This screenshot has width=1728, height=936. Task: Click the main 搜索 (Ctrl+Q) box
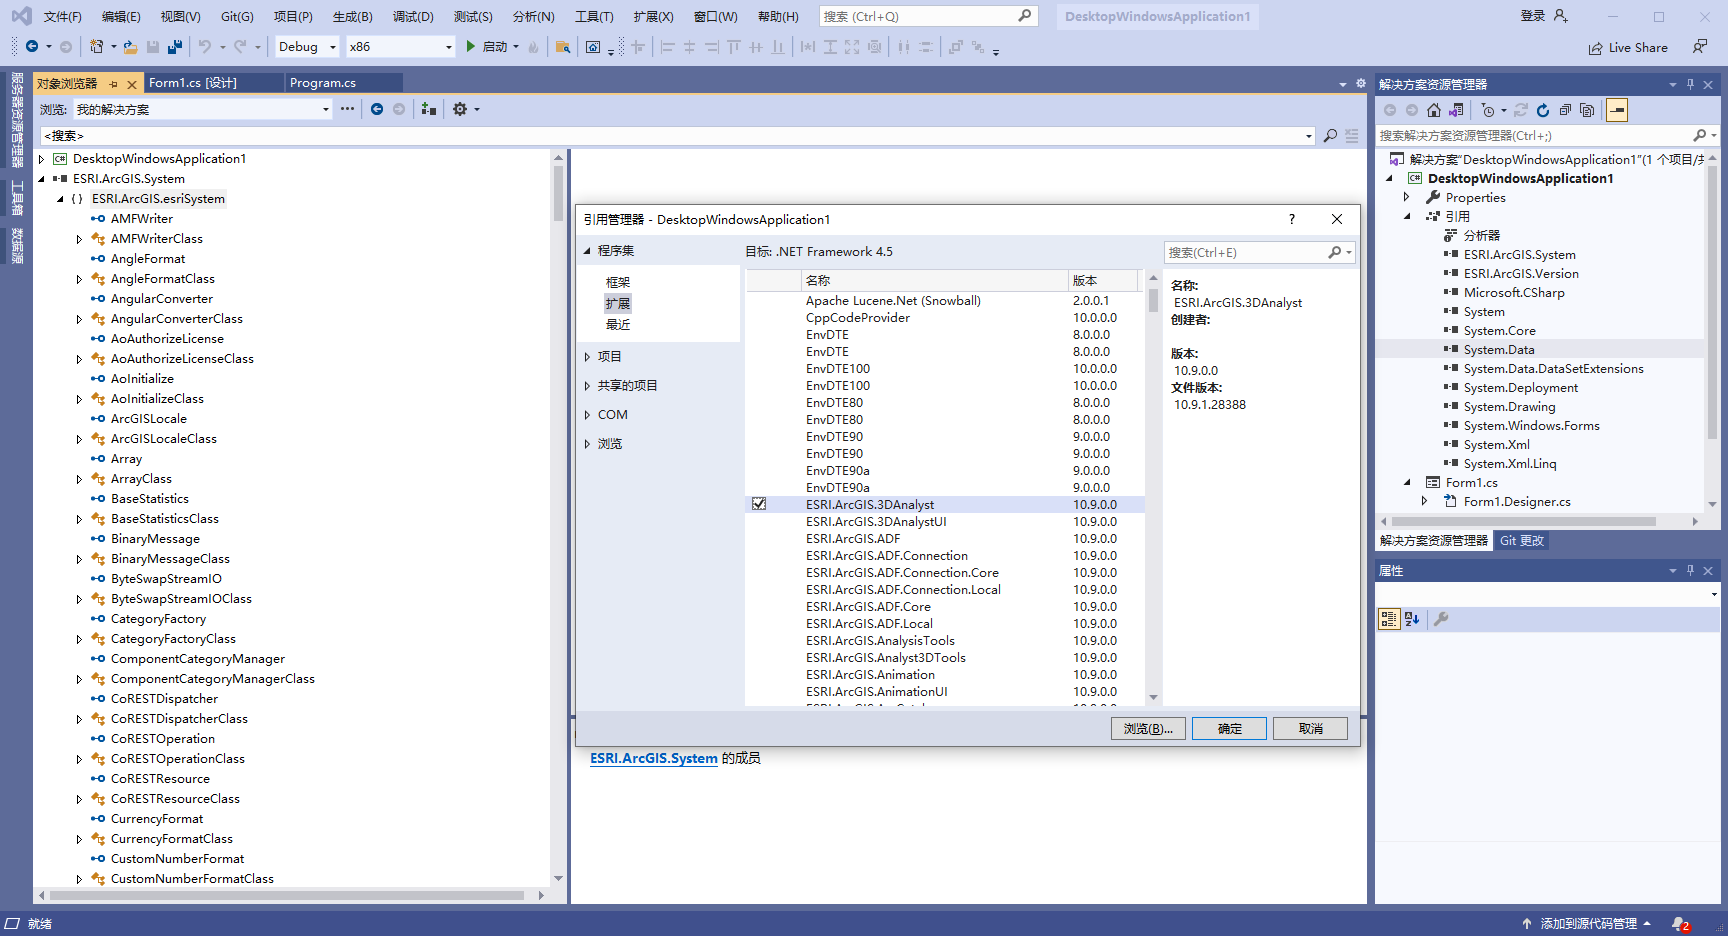(x=918, y=16)
